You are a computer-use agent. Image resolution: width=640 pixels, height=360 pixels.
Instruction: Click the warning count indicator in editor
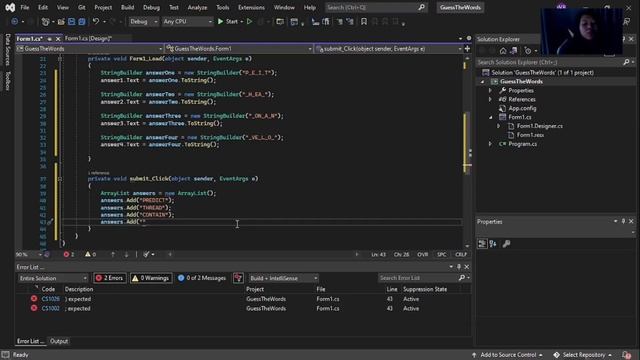[90, 254]
